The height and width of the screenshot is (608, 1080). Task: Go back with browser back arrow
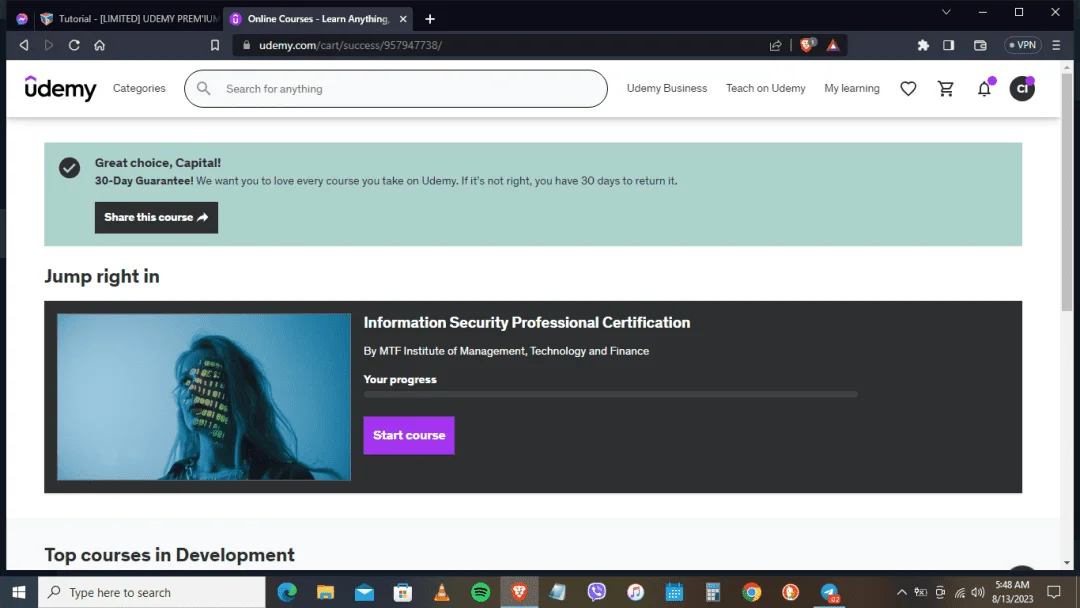pos(24,45)
